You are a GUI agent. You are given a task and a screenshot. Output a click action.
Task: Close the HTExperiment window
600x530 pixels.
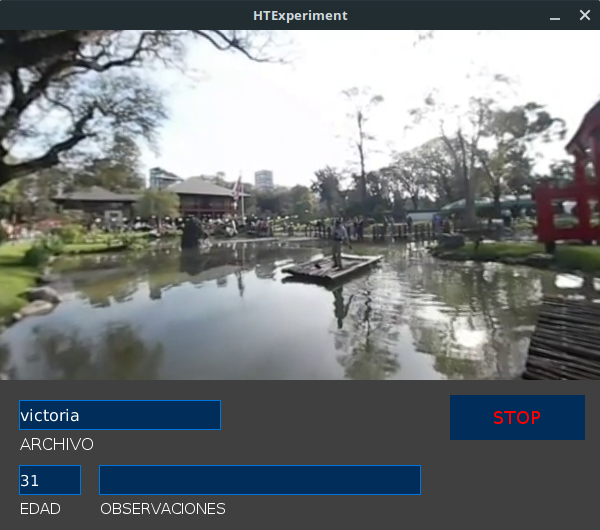[x=585, y=16]
